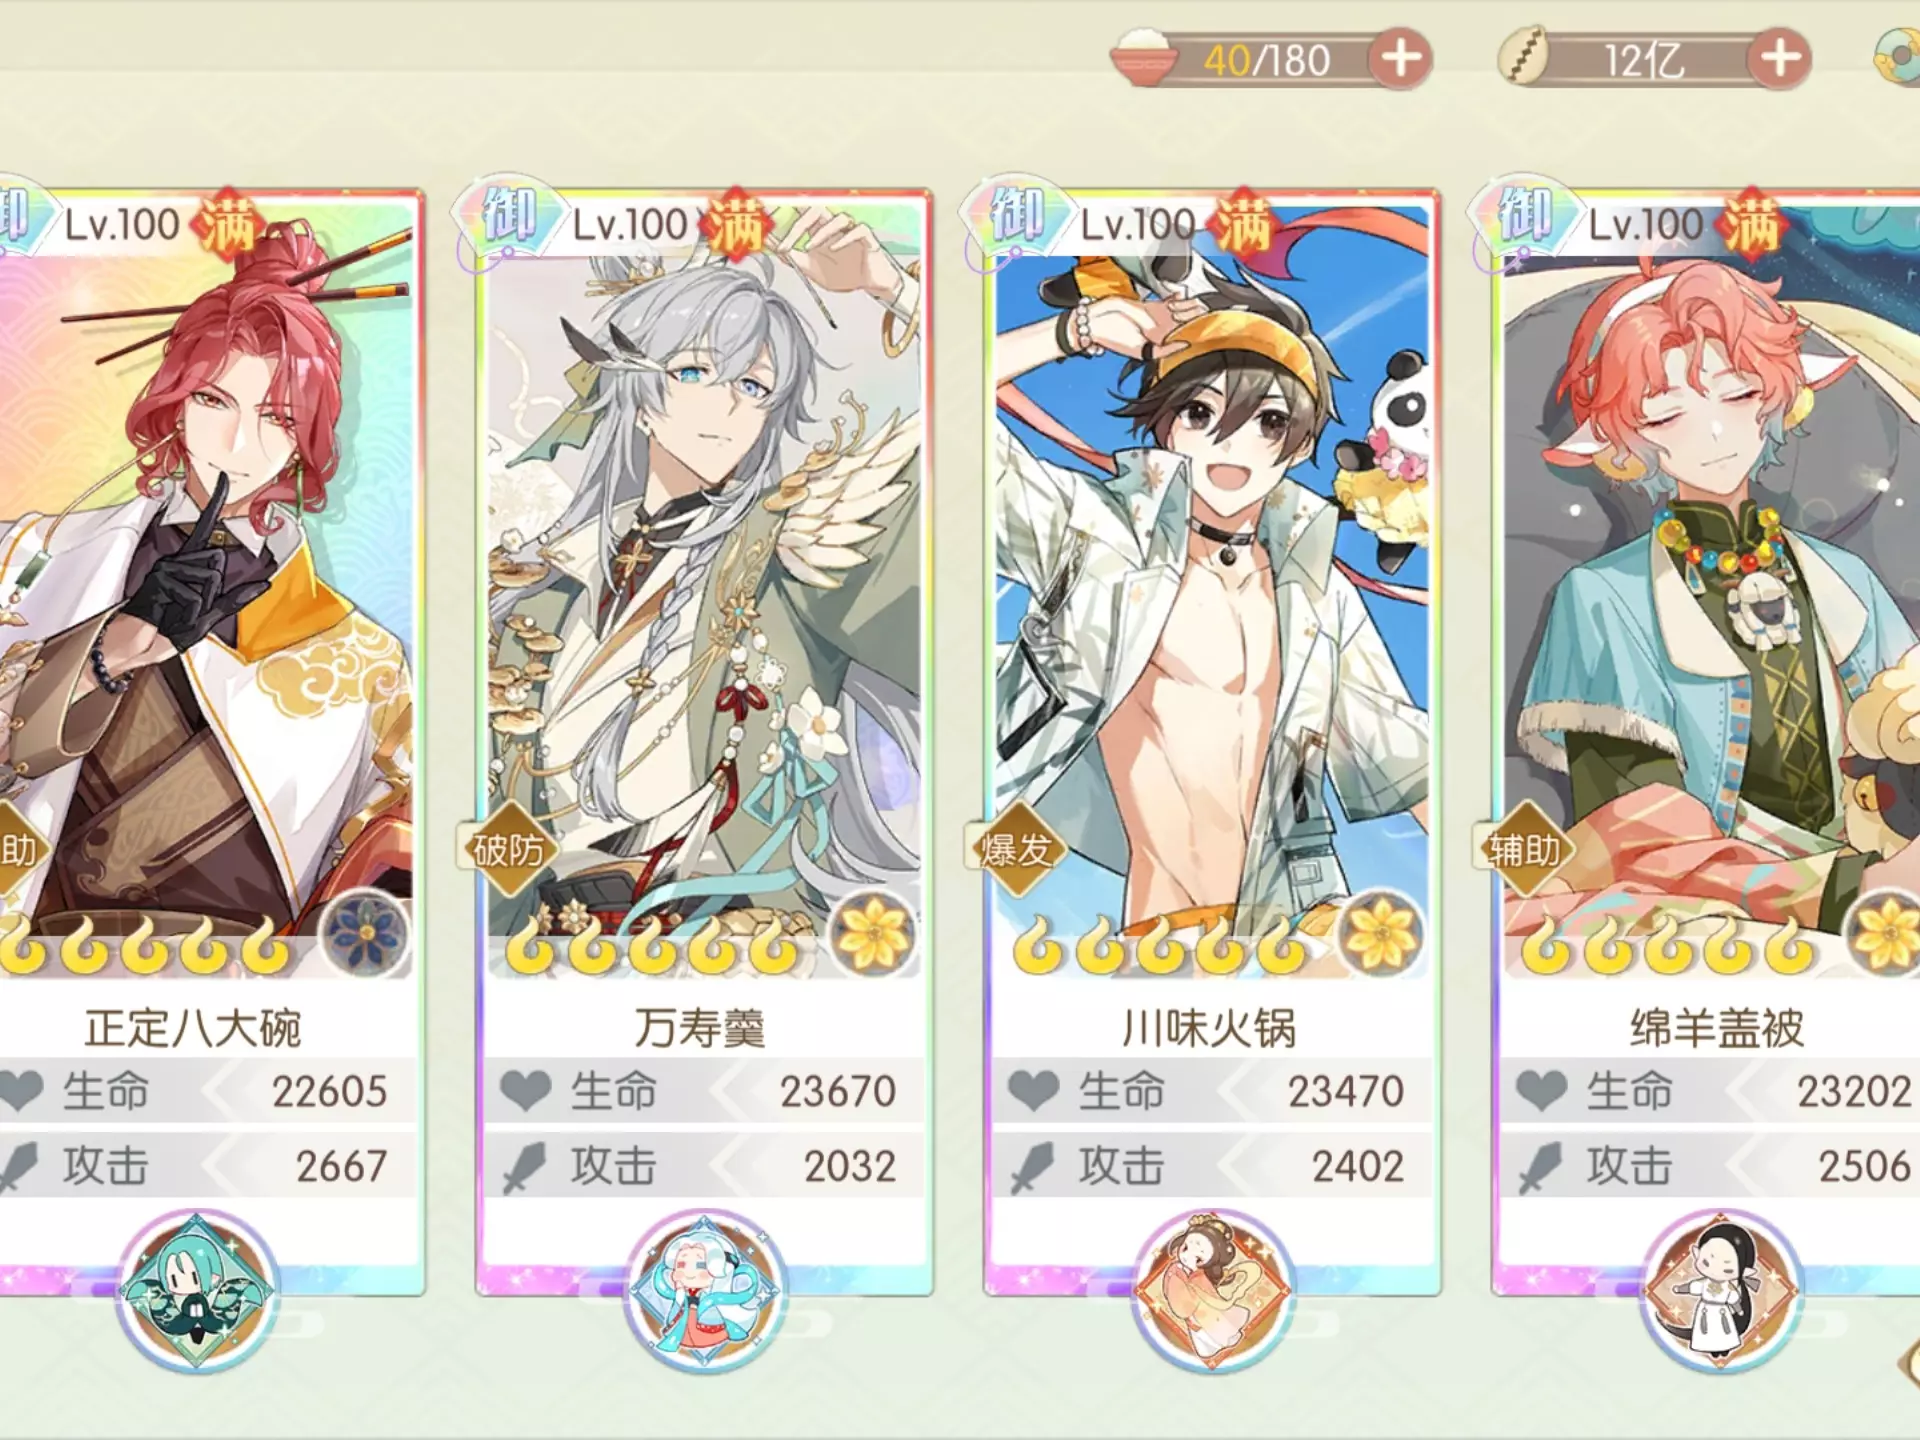Select the 正定八大碗 character portrait
The height and width of the screenshot is (1440, 1920).
click(200, 600)
